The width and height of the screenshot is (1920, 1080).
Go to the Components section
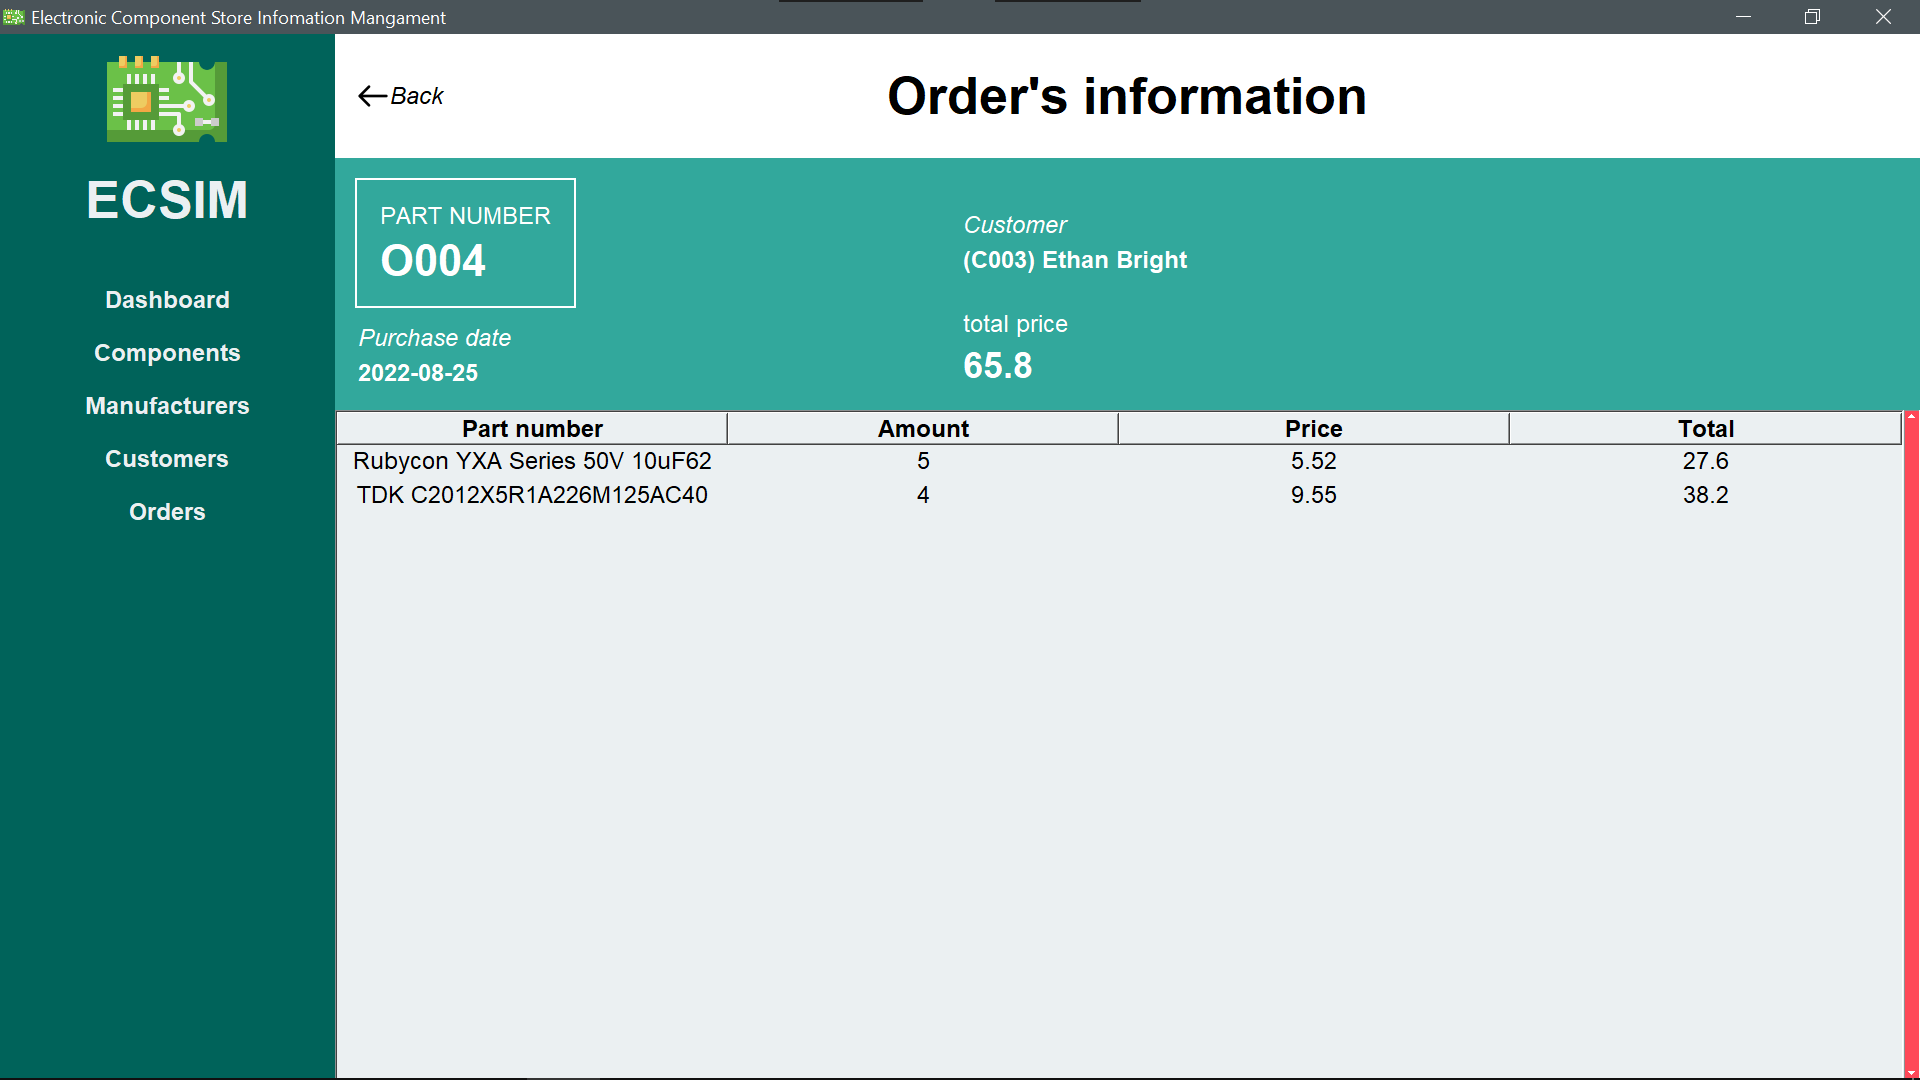pos(167,353)
